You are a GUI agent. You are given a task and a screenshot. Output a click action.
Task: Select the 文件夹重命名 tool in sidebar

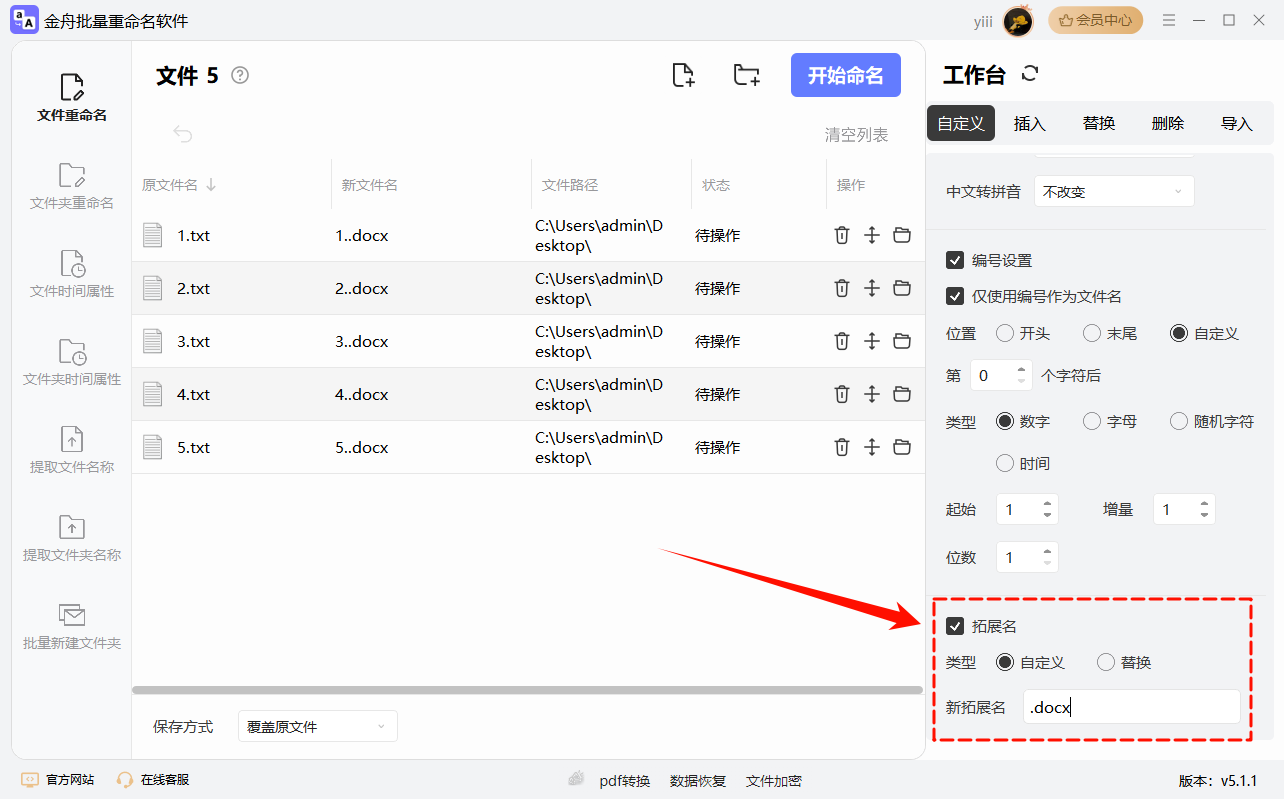click(x=70, y=188)
